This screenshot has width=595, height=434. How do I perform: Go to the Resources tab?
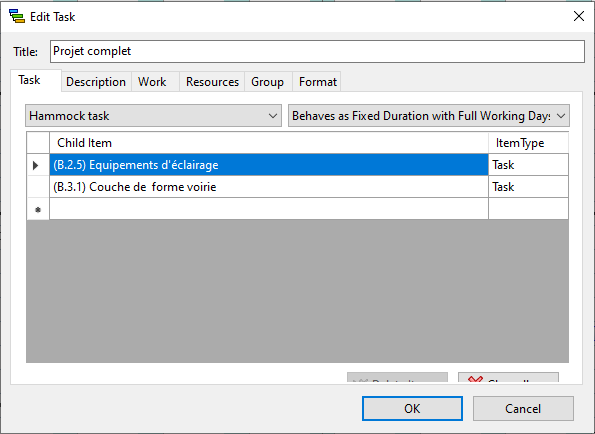click(212, 82)
